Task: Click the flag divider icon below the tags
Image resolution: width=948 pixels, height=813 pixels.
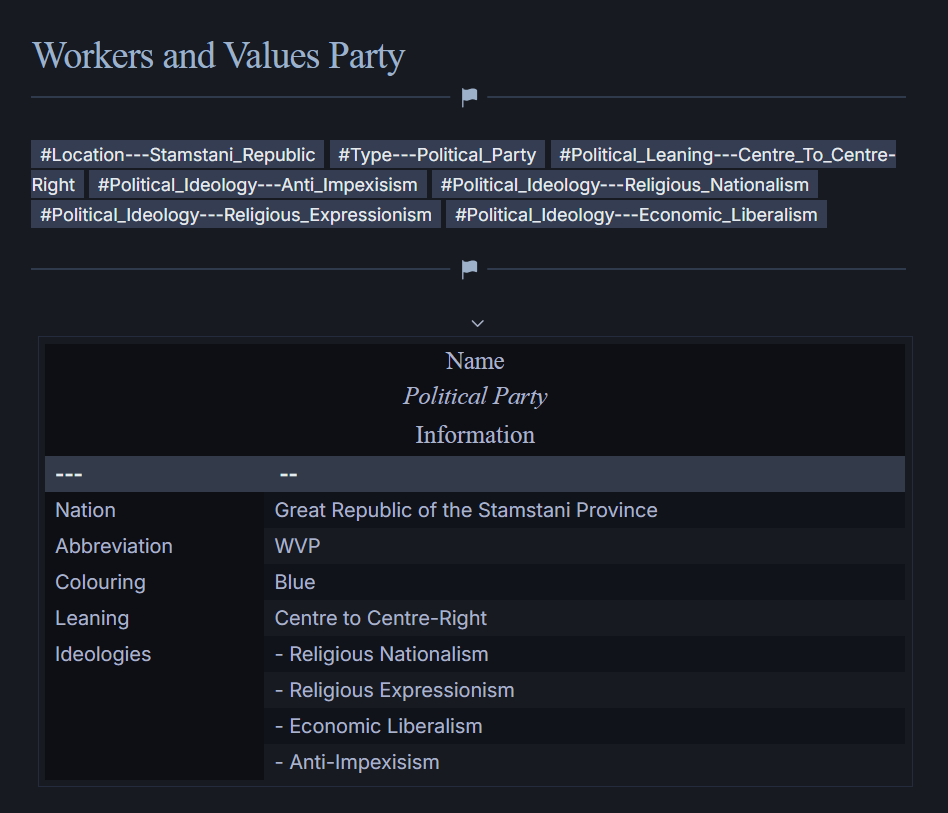Action: (x=469, y=269)
